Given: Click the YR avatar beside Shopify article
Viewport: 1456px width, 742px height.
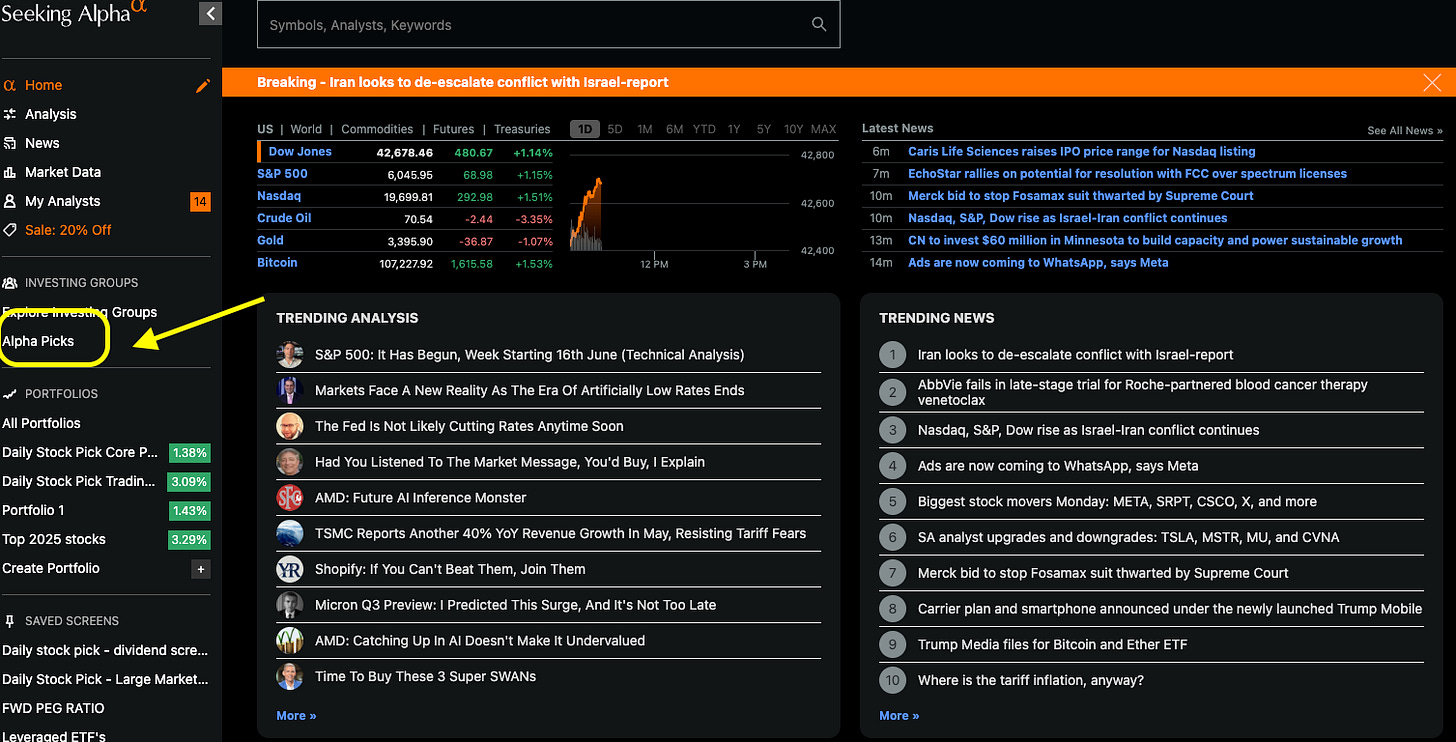Looking at the screenshot, I should tap(290, 569).
